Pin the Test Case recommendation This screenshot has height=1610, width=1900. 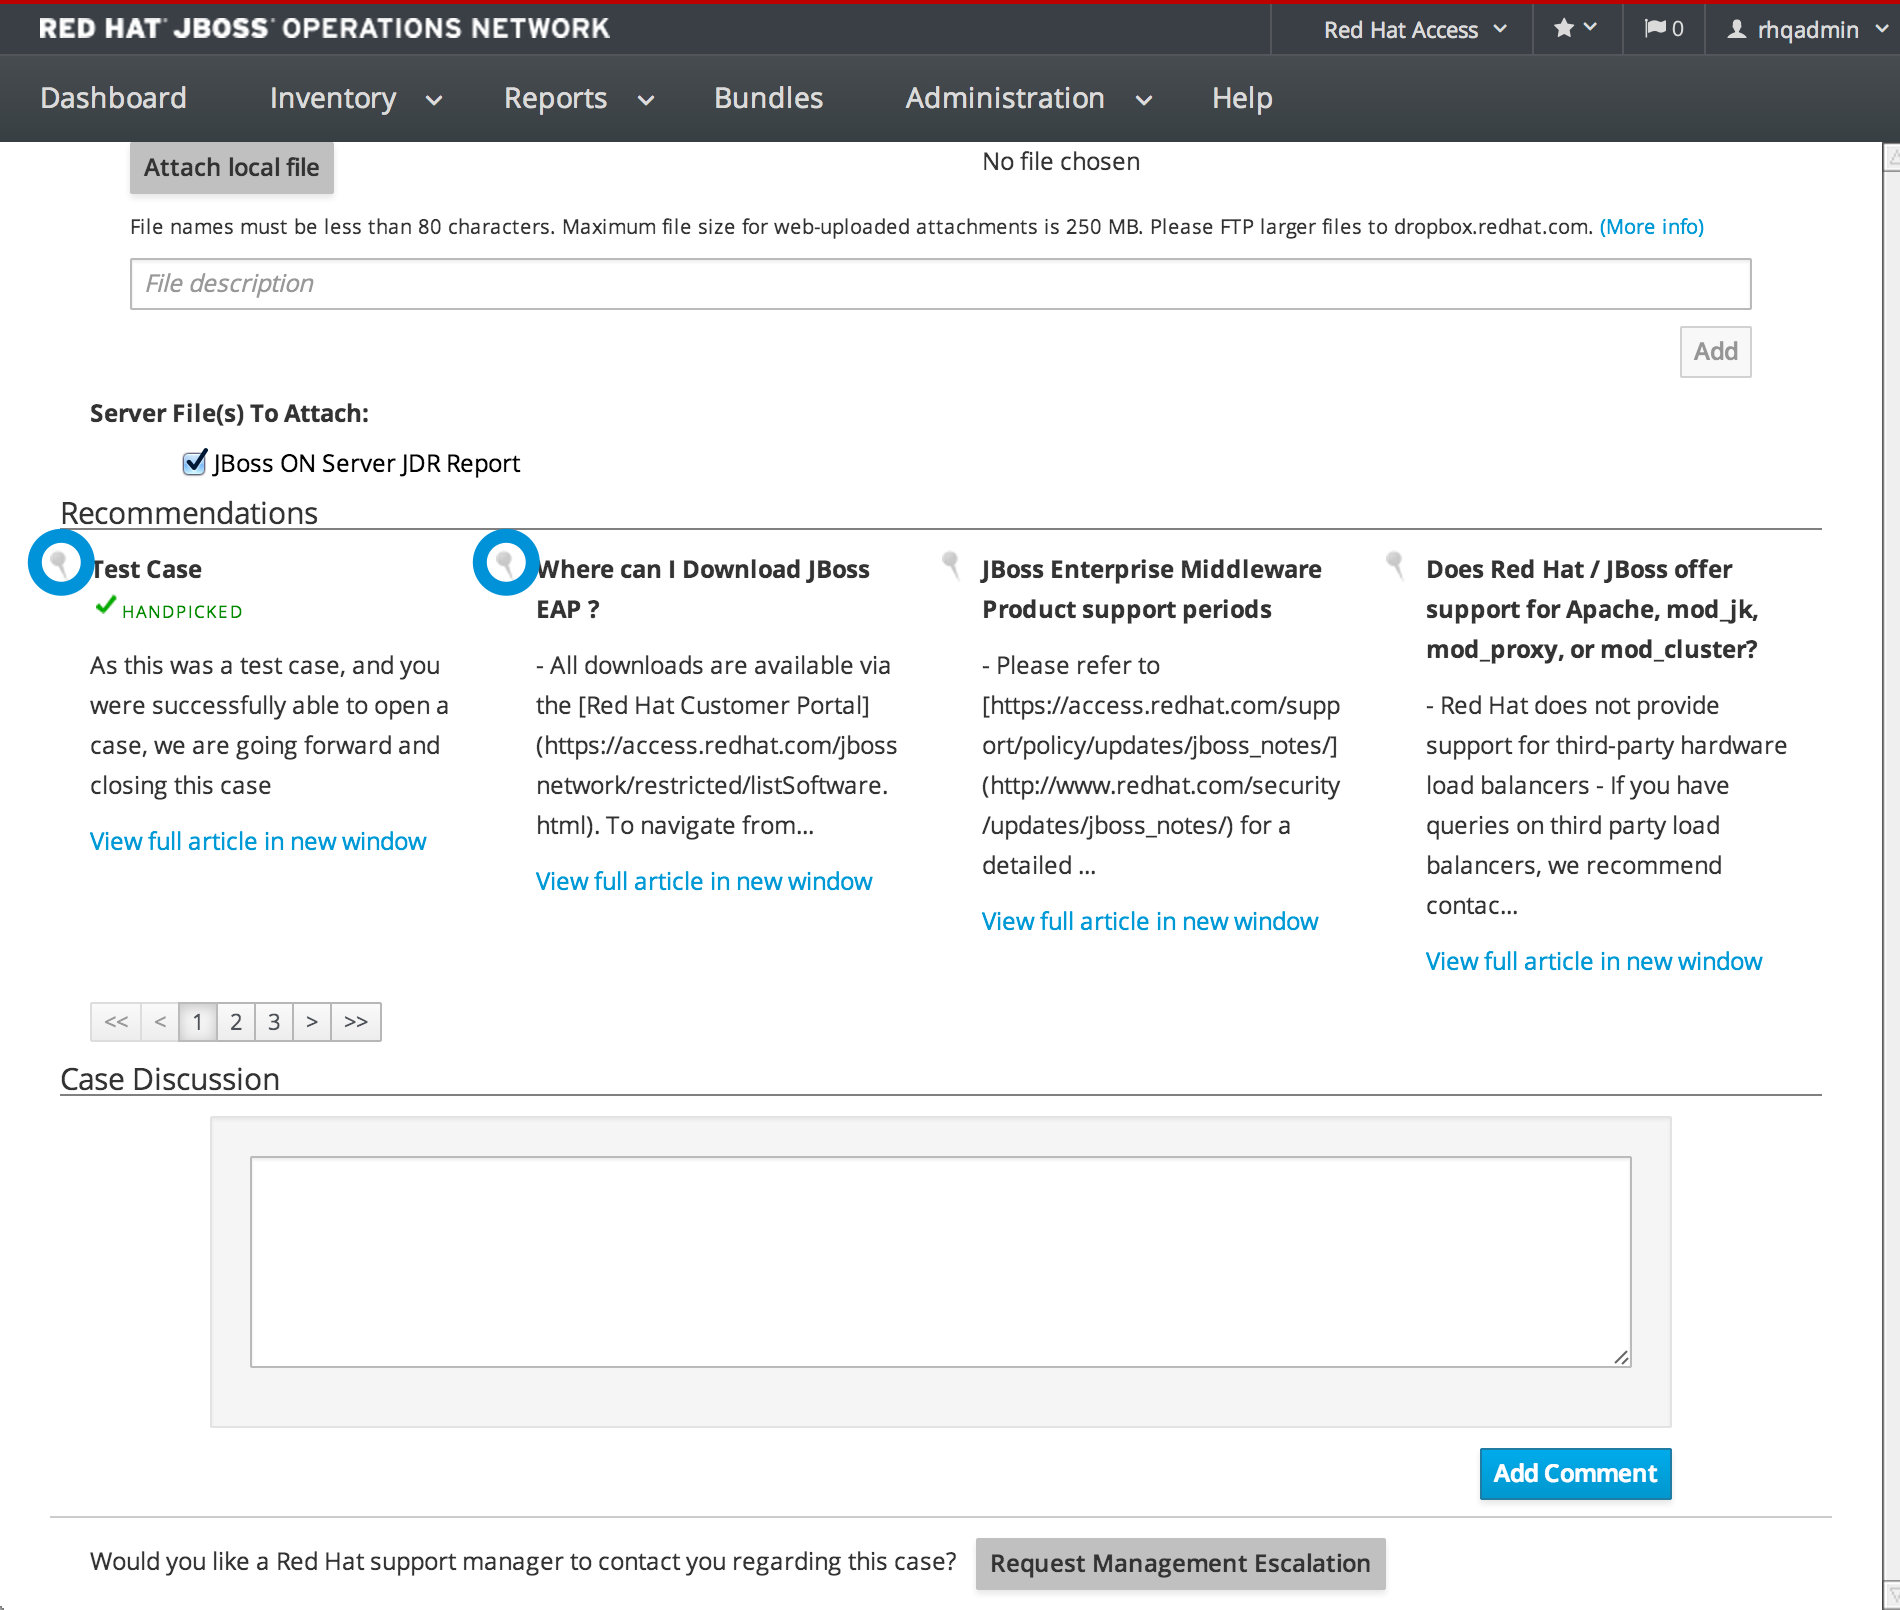coord(60,563)
